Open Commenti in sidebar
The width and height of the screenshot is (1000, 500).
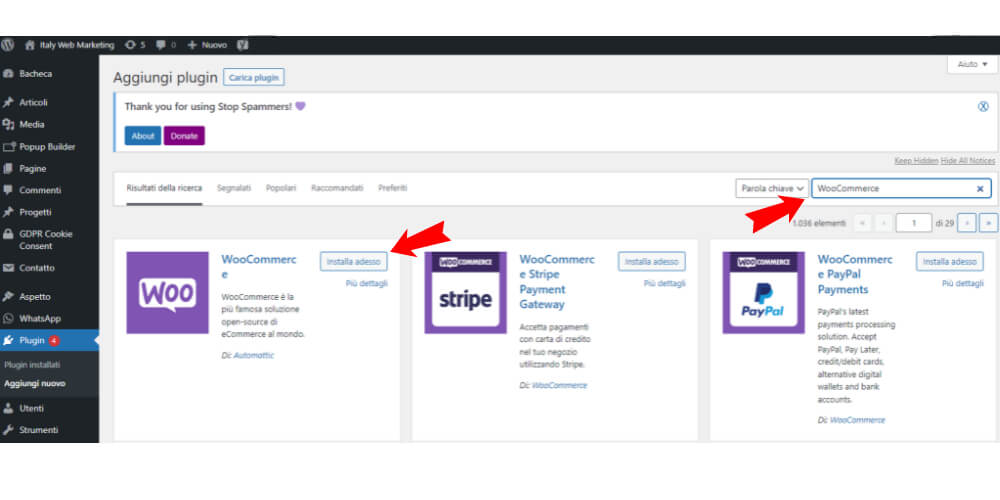40,190
